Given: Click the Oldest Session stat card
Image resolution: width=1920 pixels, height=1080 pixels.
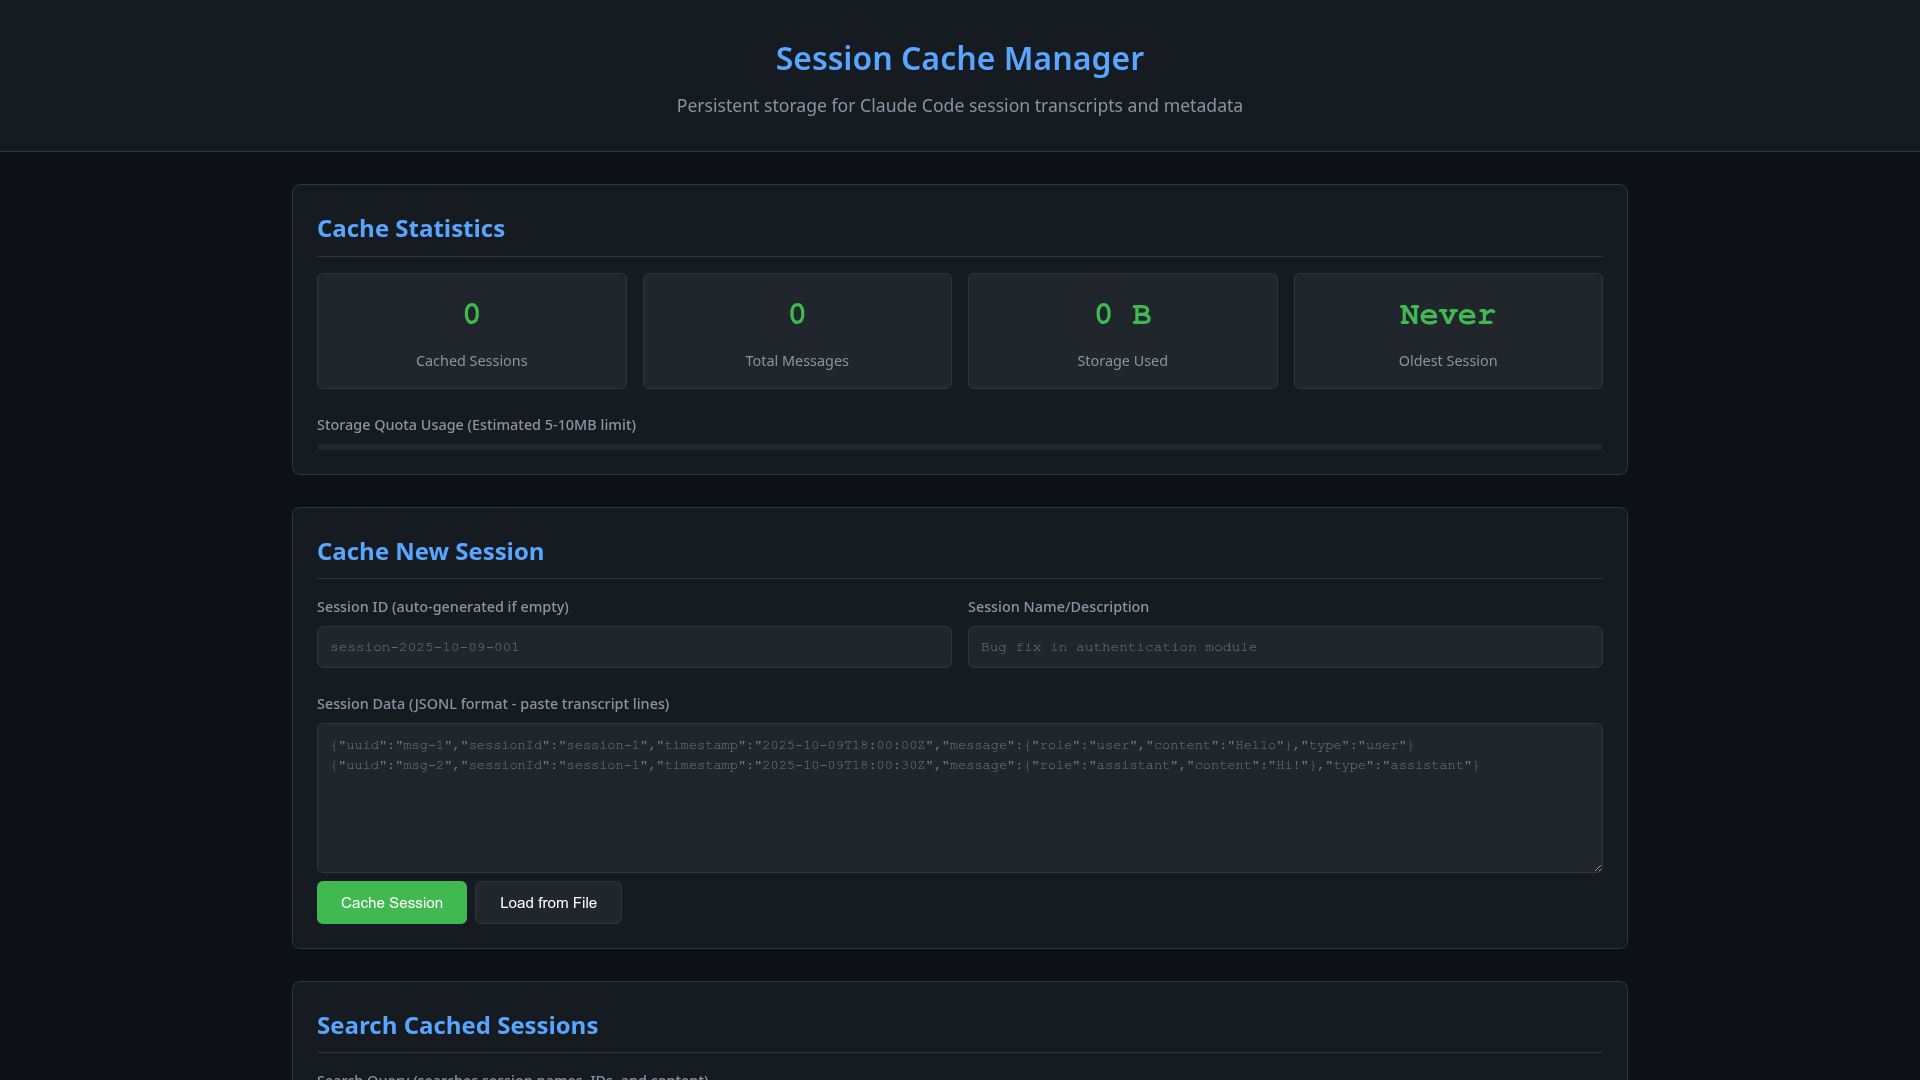Looking at the screenshot, I should click(x=1447, y=331).
